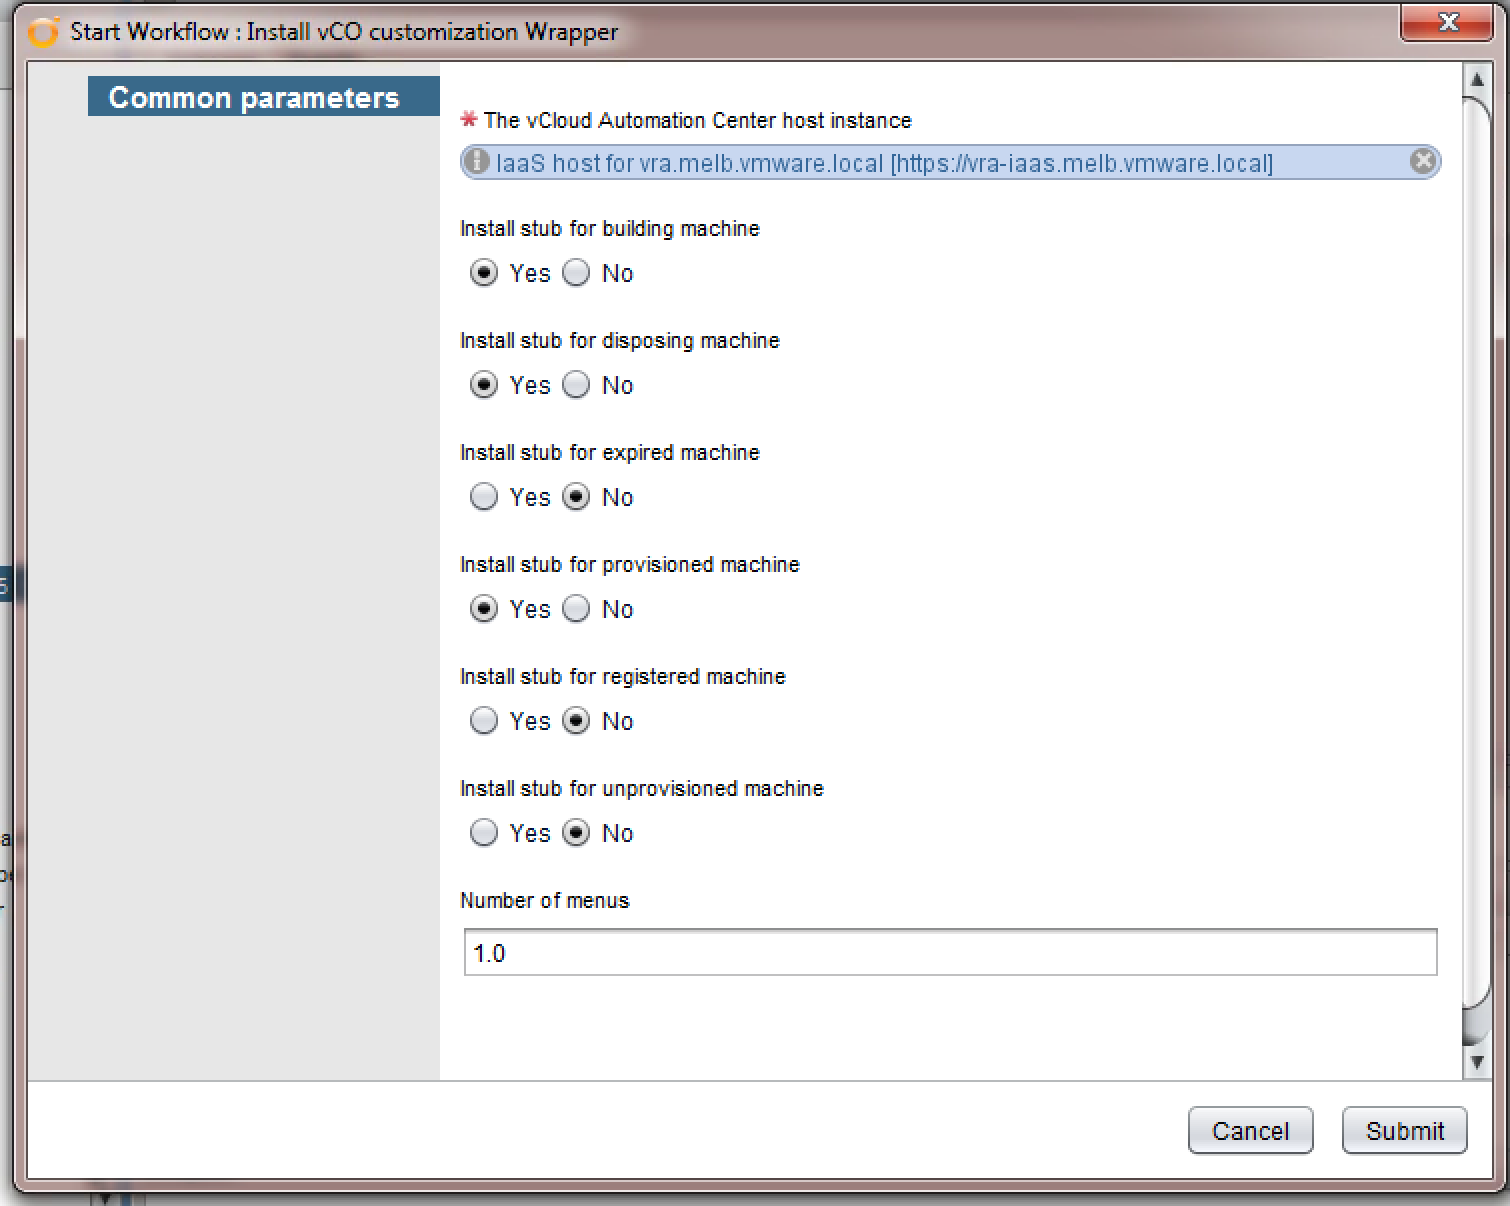This screenshot has width=1510, height=1206.
Task: Keep No selected for expired machine stub
Action: (x=576, y=496)
